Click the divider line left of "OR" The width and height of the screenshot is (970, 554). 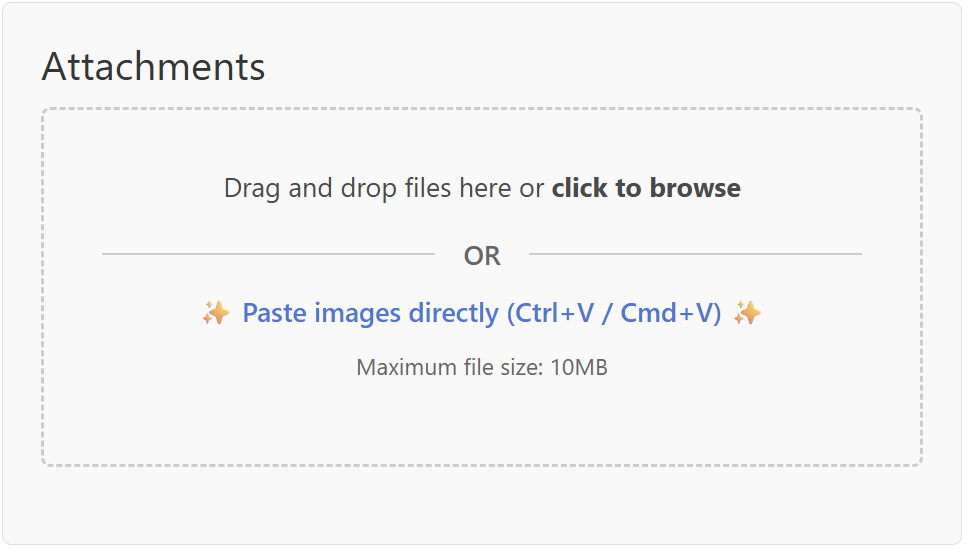(x=268, y=254)
